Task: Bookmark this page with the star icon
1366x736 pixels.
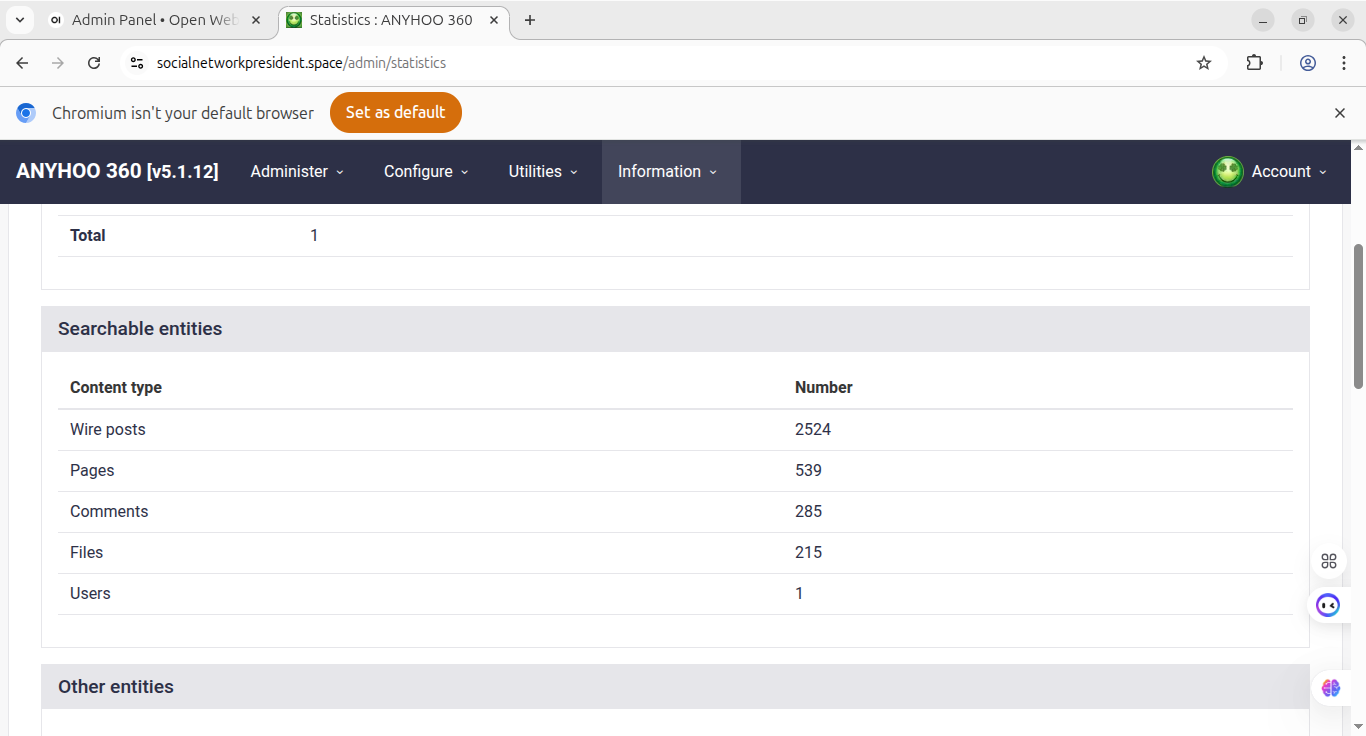Action: click(1204, 63)
